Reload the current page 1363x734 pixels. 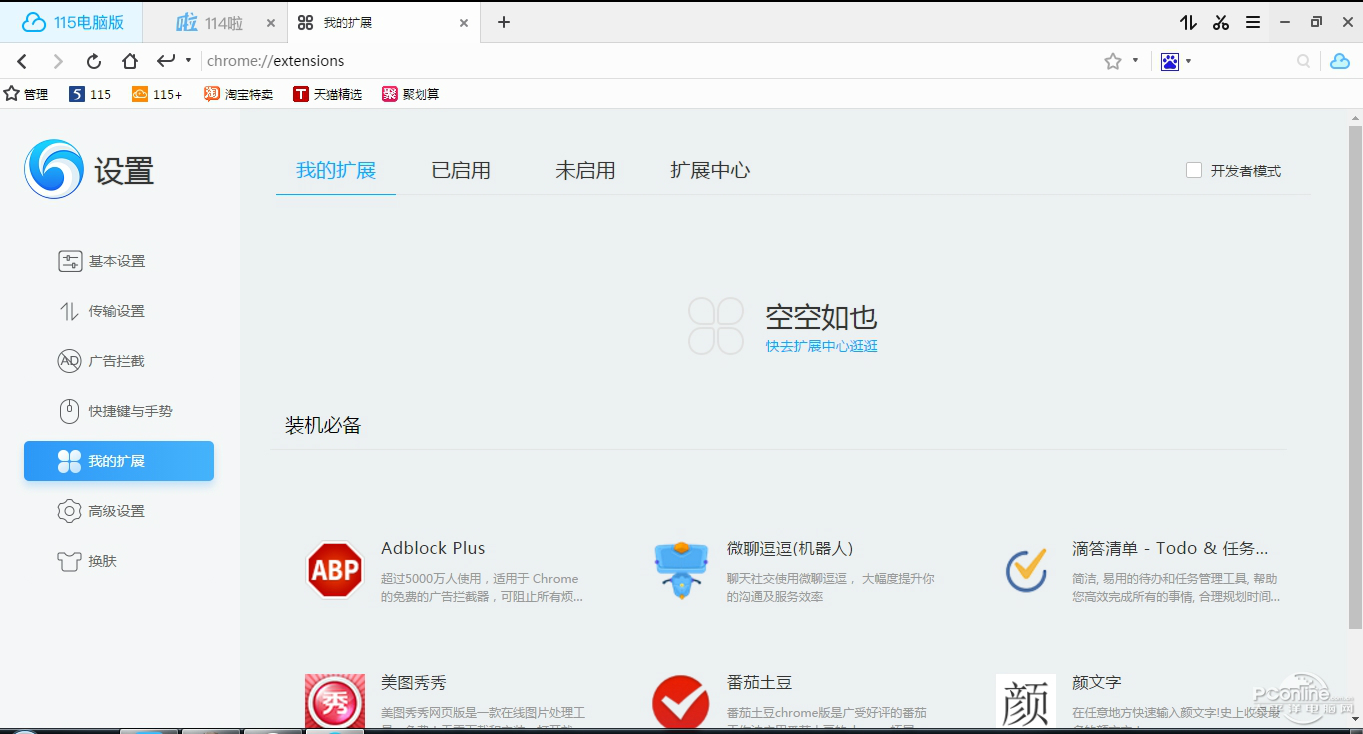coord(94,61)
